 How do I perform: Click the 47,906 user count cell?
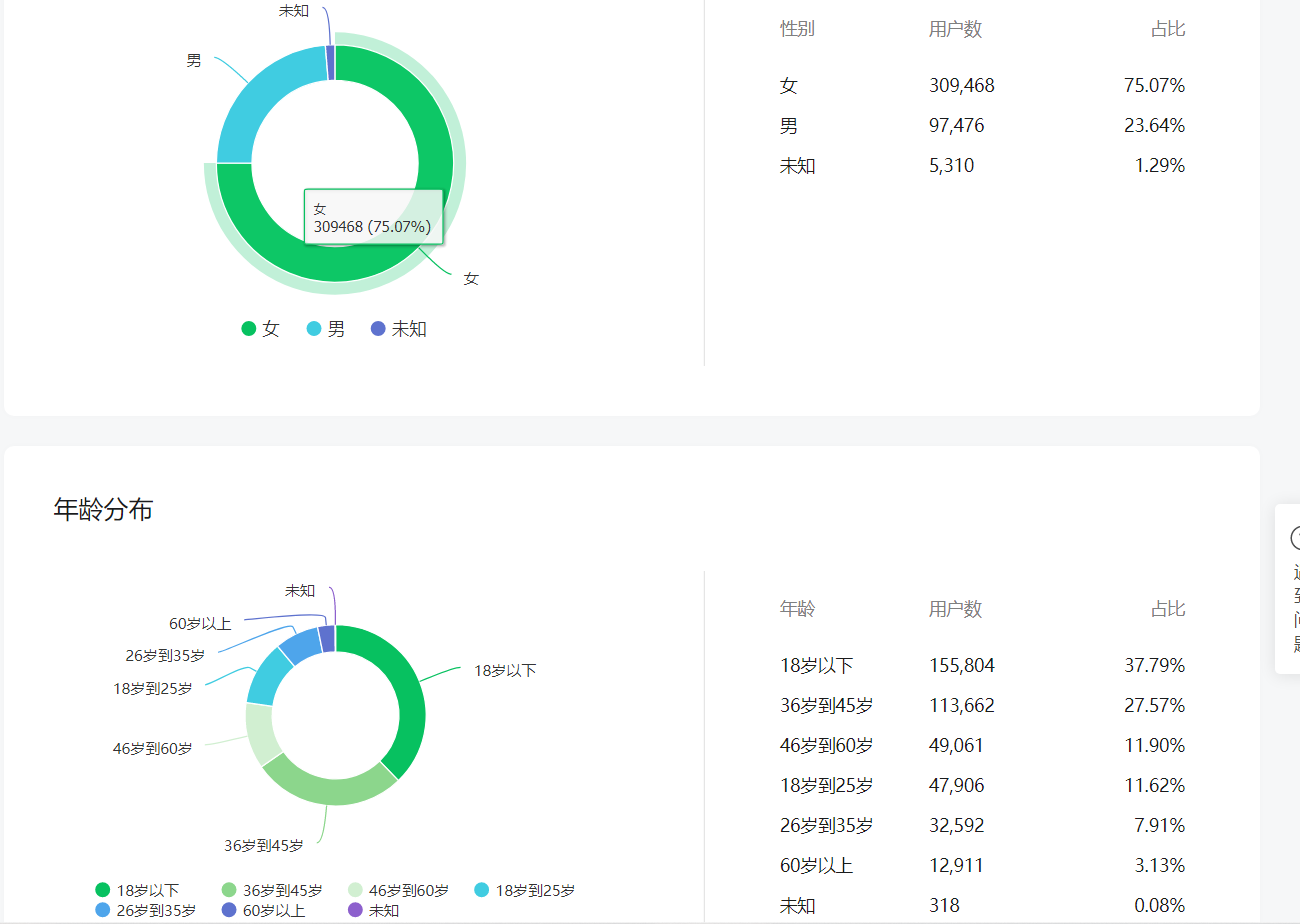[x=957, y=786]
